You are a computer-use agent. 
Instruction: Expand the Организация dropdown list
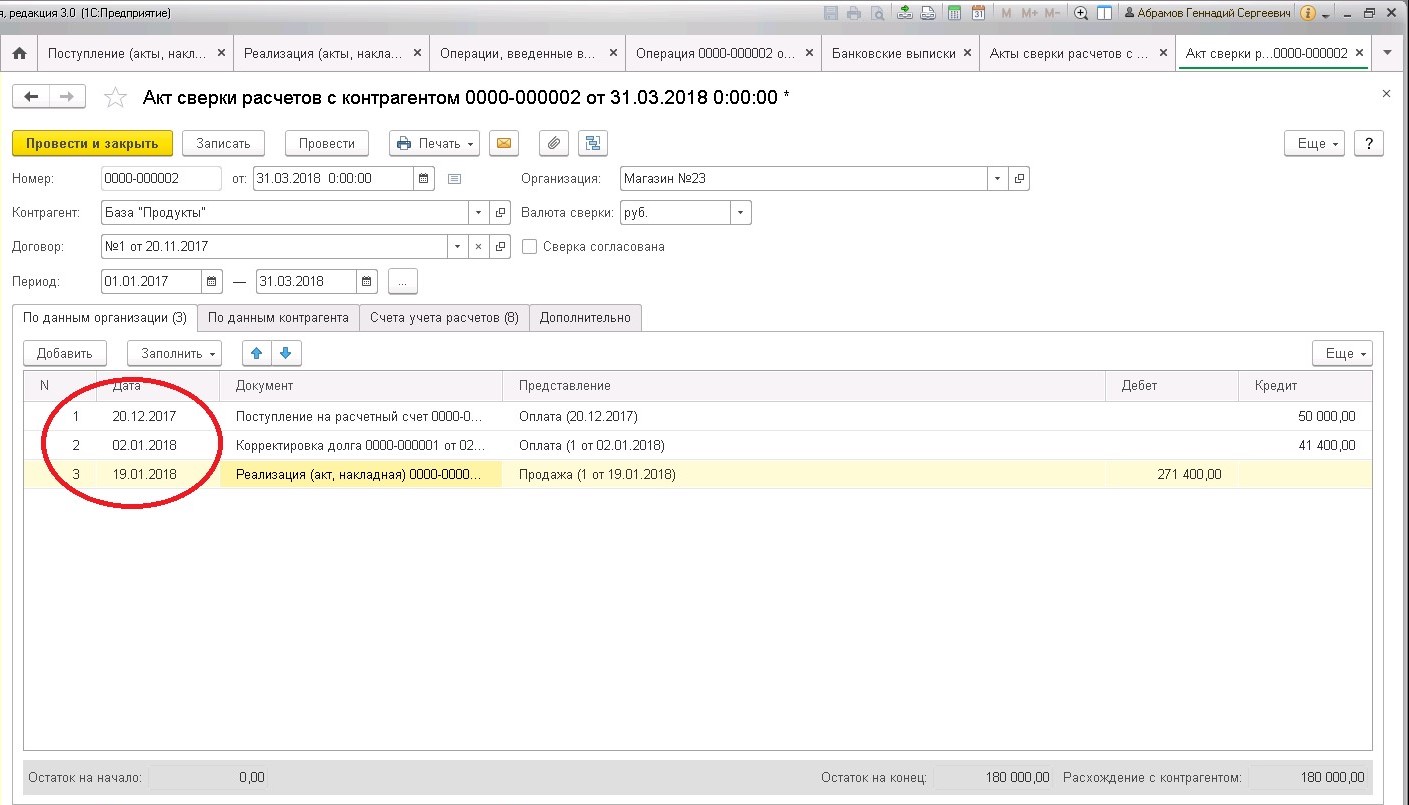tap(998, 179)
